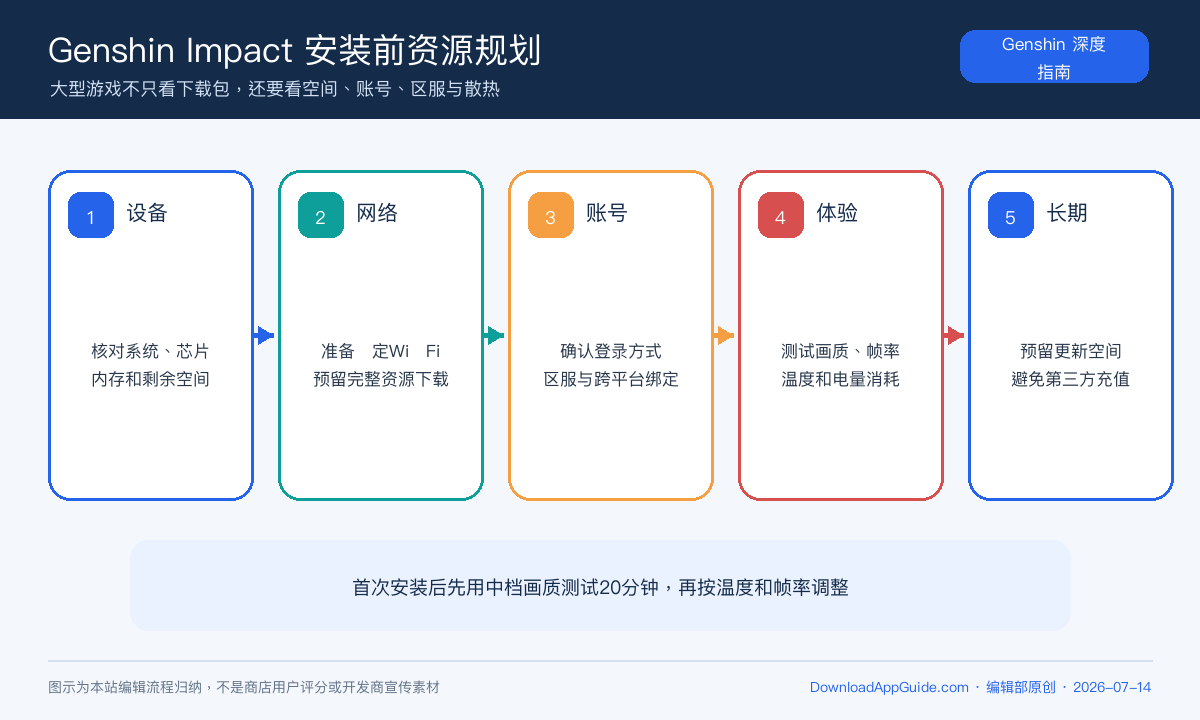Click the Wi Fi text in 网络 card
This screenshot has width=1200, height=720.
pos(414,351)
